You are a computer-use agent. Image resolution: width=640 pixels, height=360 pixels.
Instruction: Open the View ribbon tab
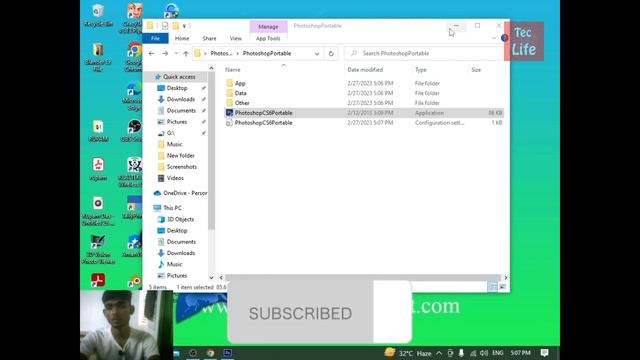(x=236, y=38)
